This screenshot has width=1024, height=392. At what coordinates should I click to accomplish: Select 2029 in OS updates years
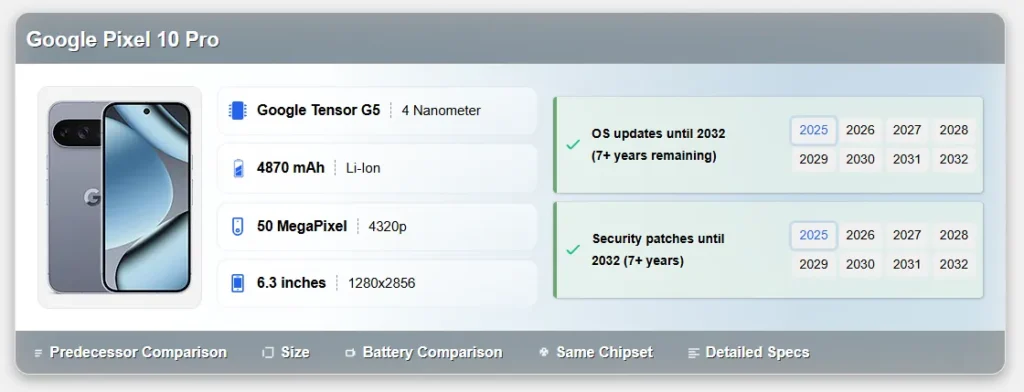(x=814, y=159)
